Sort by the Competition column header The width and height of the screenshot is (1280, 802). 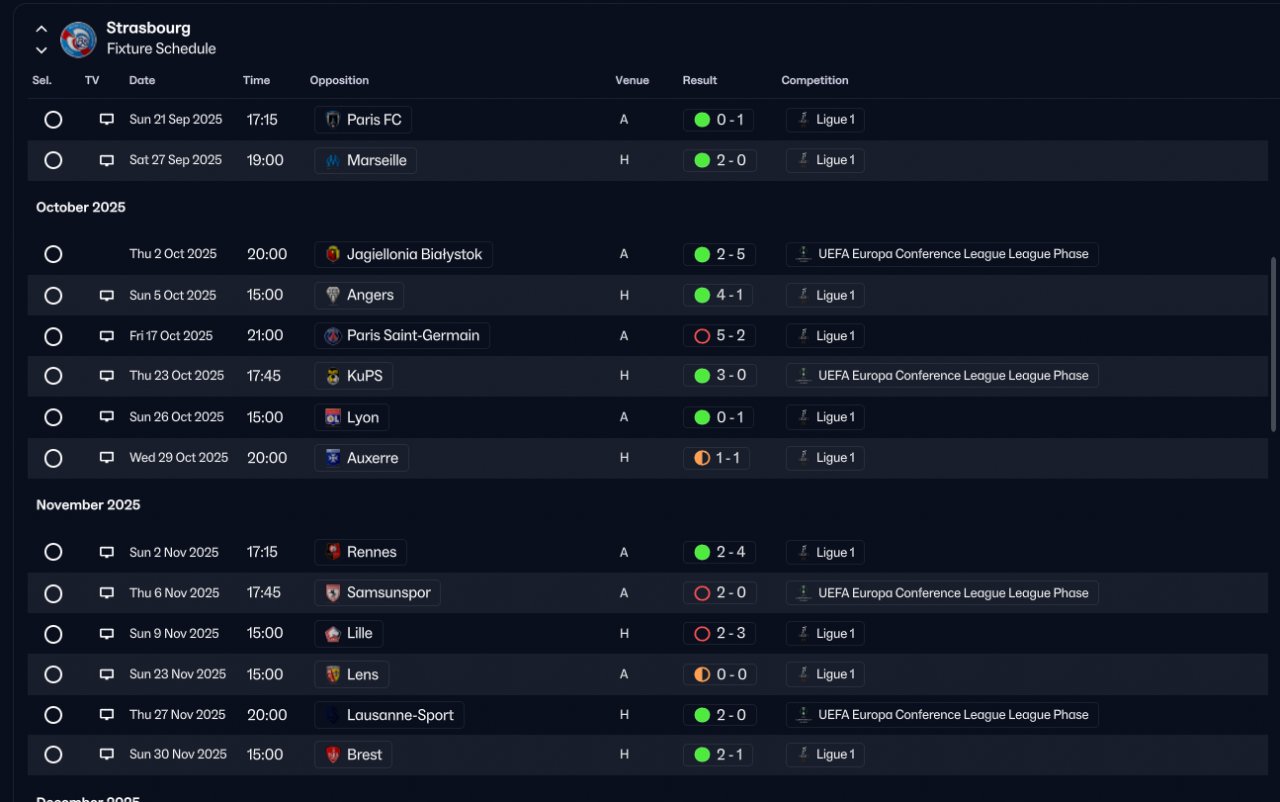(x=815, y=80)
